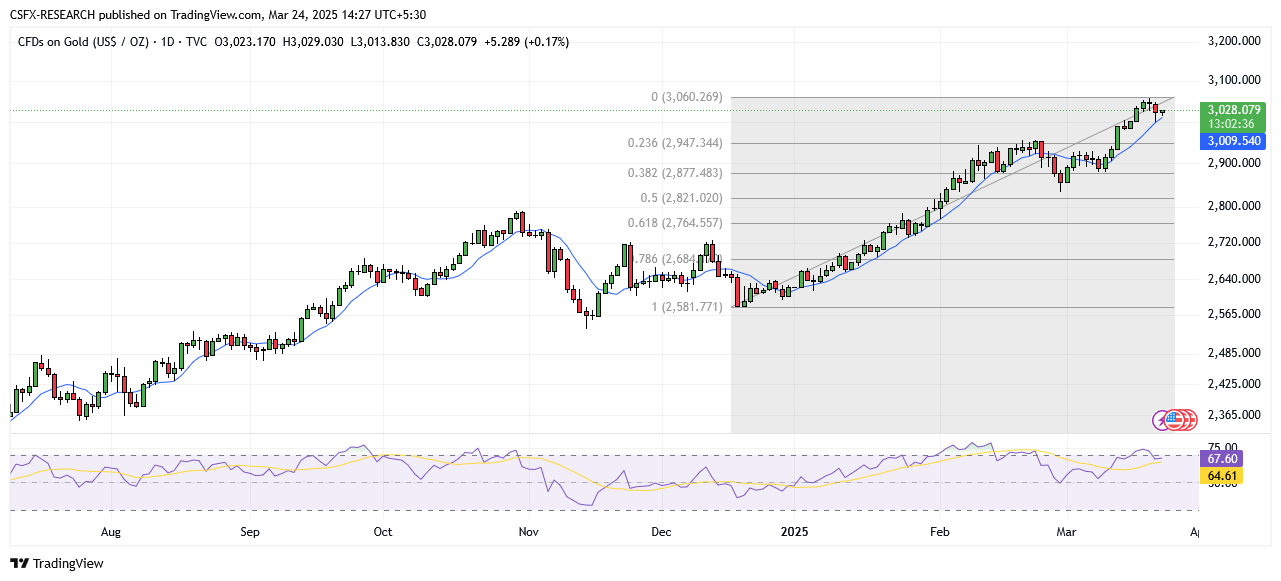Click the 75.00 RSI scale label
This screenshot has height=581, width=1281.
tap(1222, 447)
